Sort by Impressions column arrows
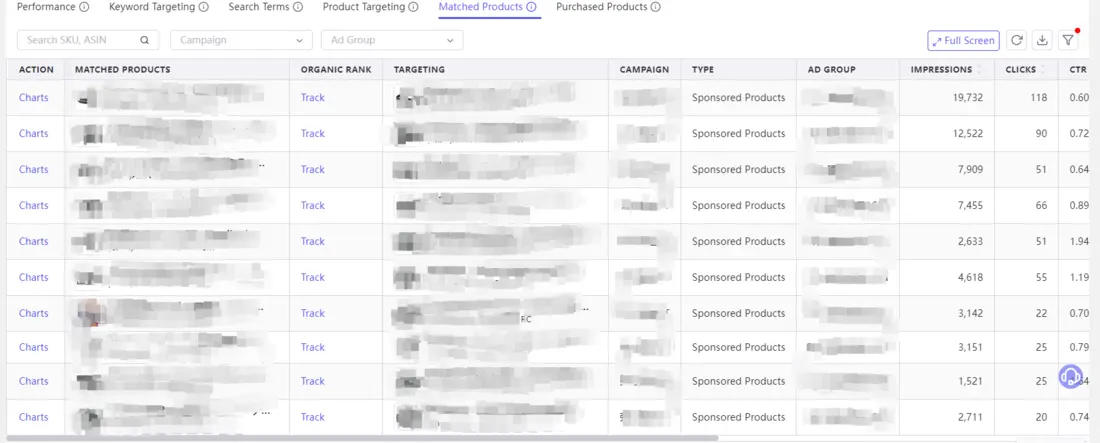 [979, 70]
